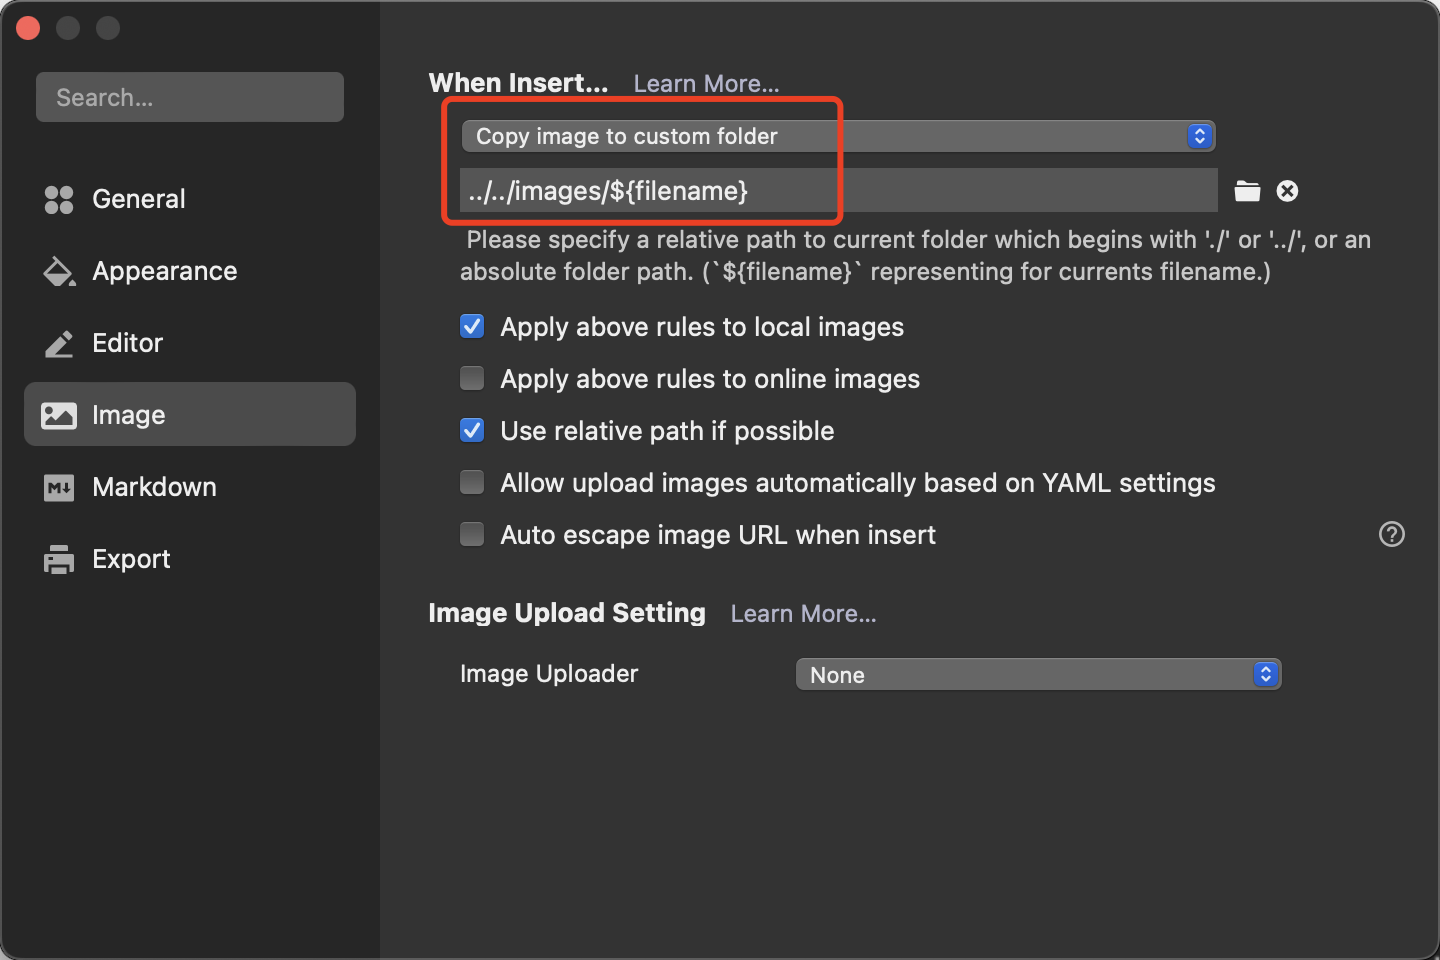This screenshot has height=960, width=1440.
Task: Open Learn More link for Image Upload Setting
Action: 803,614
